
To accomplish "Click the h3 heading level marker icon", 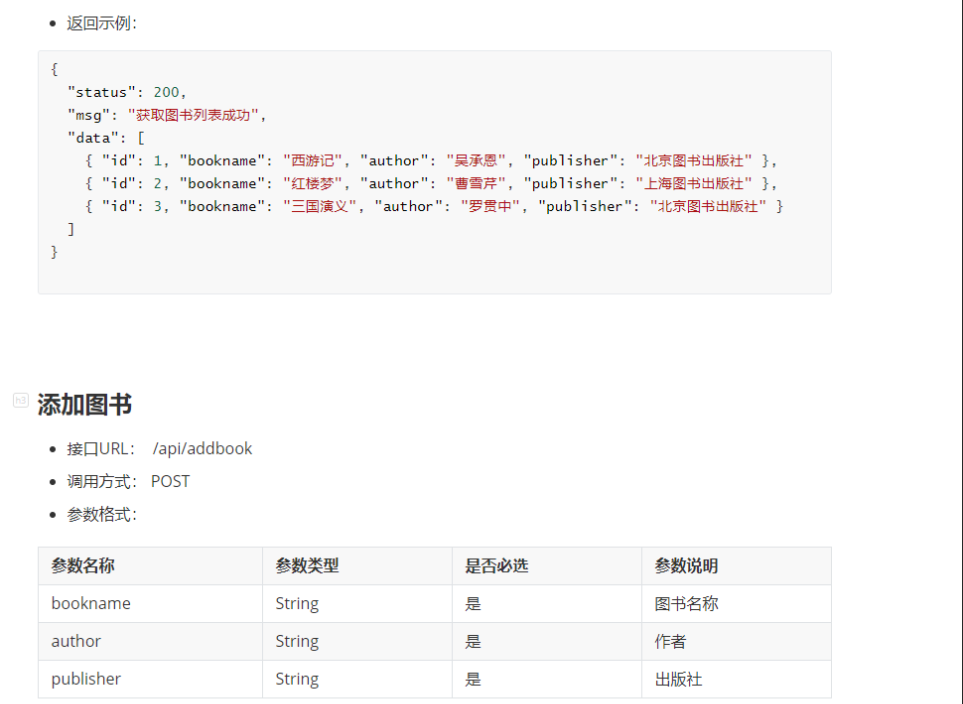I will [20, 400].
